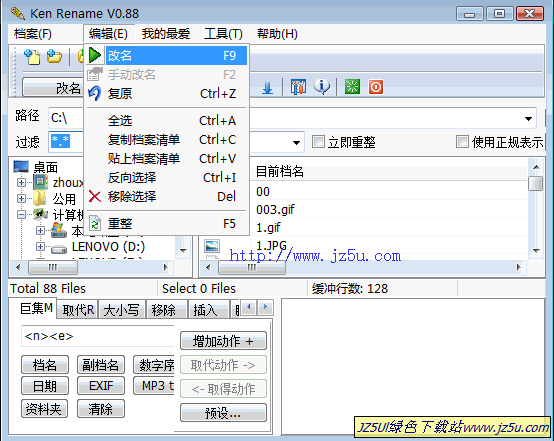This screenshot has width=554, height=441.
Task: Open the options tools icon in toolbar
Action: pos(298,87)
